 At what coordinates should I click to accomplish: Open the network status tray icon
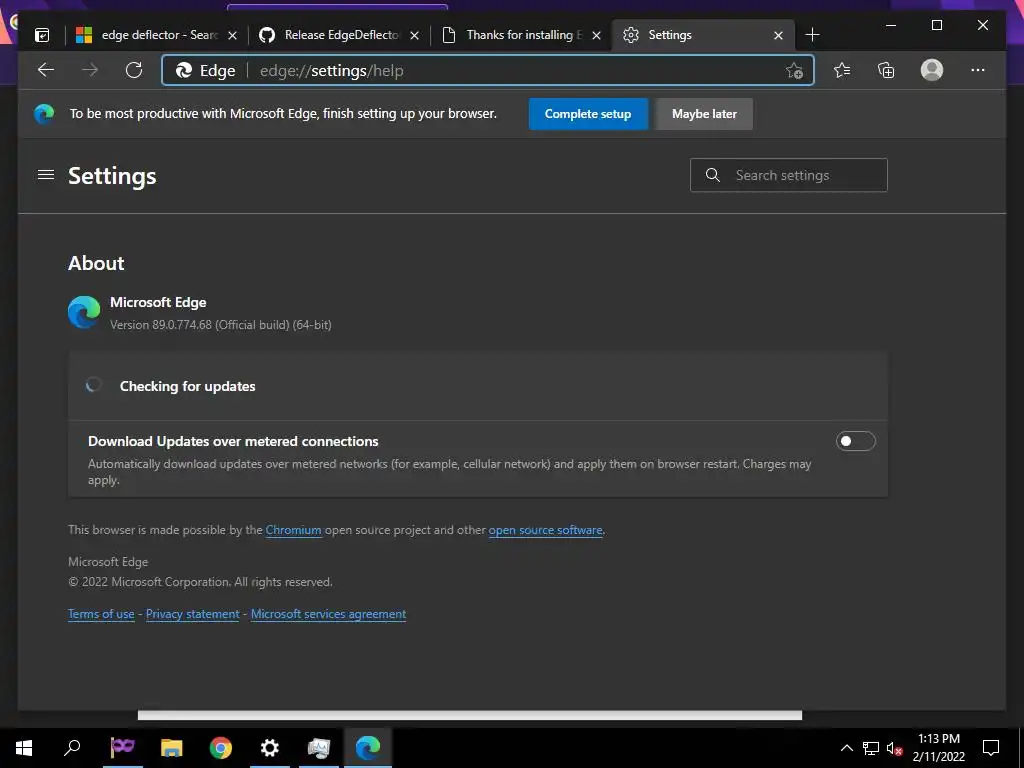(x=871, y=748)
